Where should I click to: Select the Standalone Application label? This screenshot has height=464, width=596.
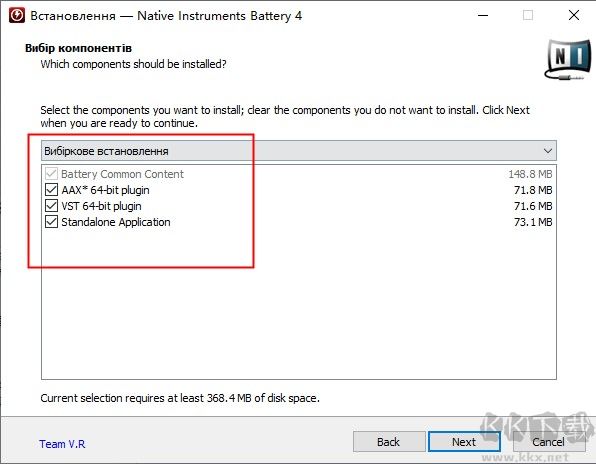pos(116,222)
